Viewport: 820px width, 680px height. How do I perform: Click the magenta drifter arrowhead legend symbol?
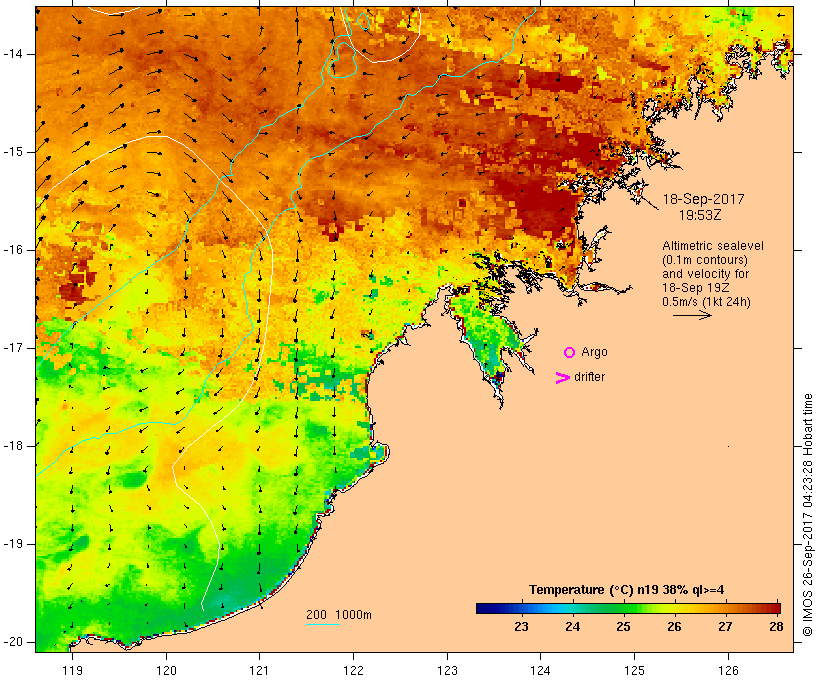click(563, 378)
